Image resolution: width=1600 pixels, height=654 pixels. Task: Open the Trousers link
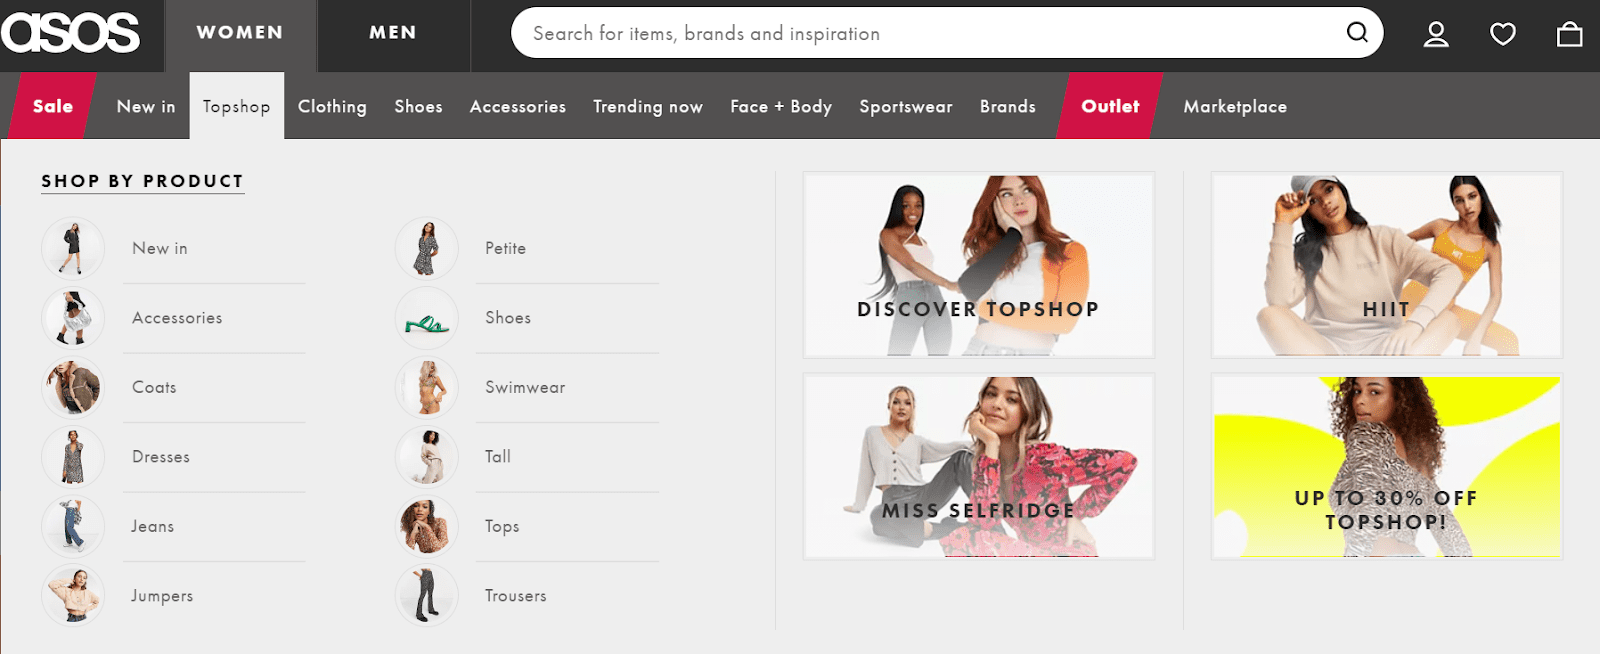pyautogui.click(x=516, y=596)
